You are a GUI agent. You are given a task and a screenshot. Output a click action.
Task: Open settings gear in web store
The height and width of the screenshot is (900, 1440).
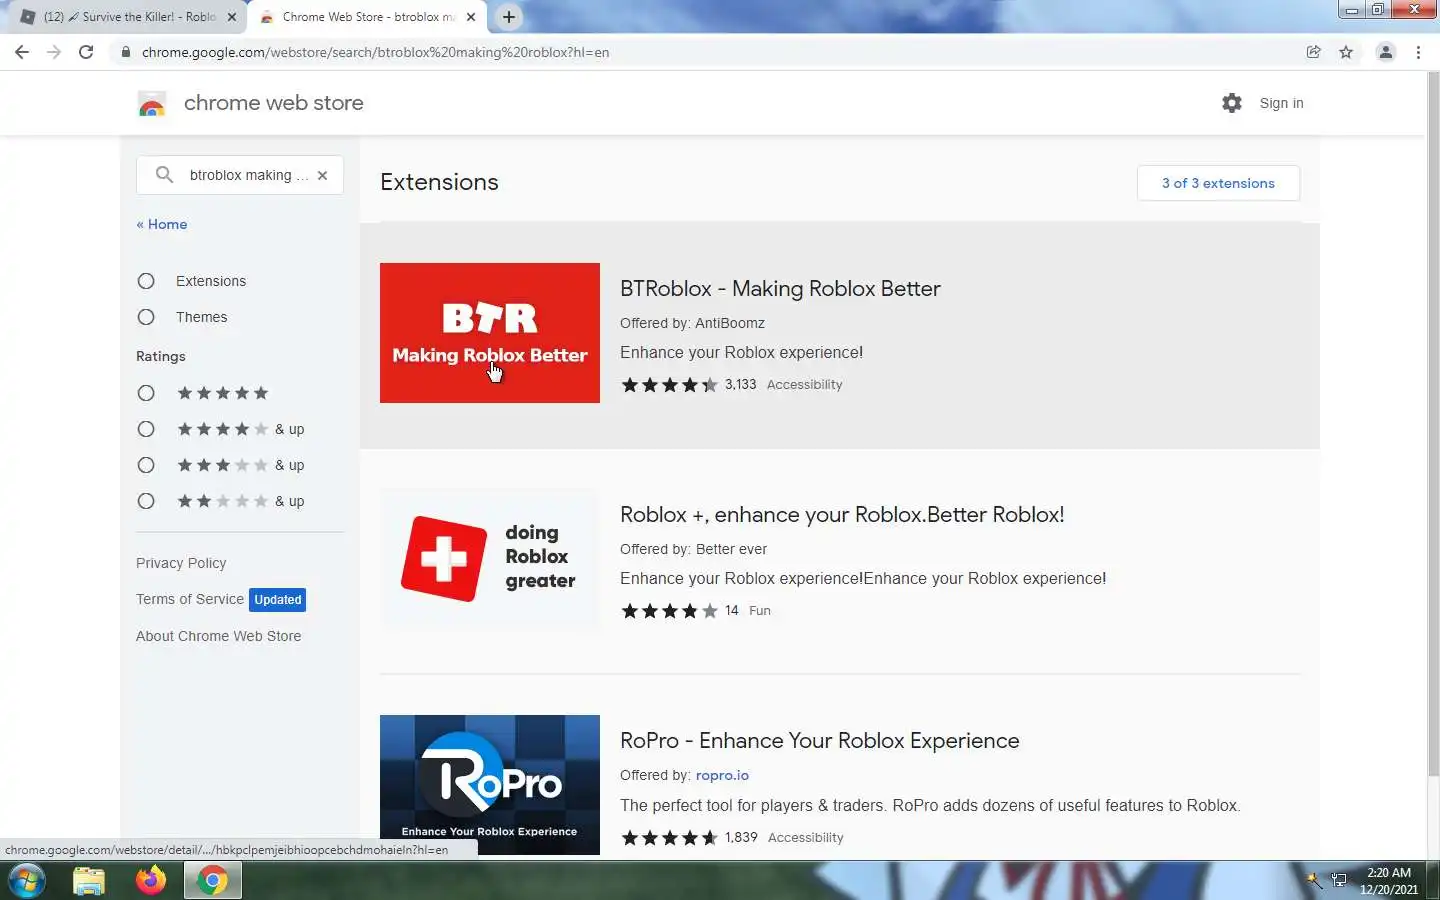[x=1232, y=103]
